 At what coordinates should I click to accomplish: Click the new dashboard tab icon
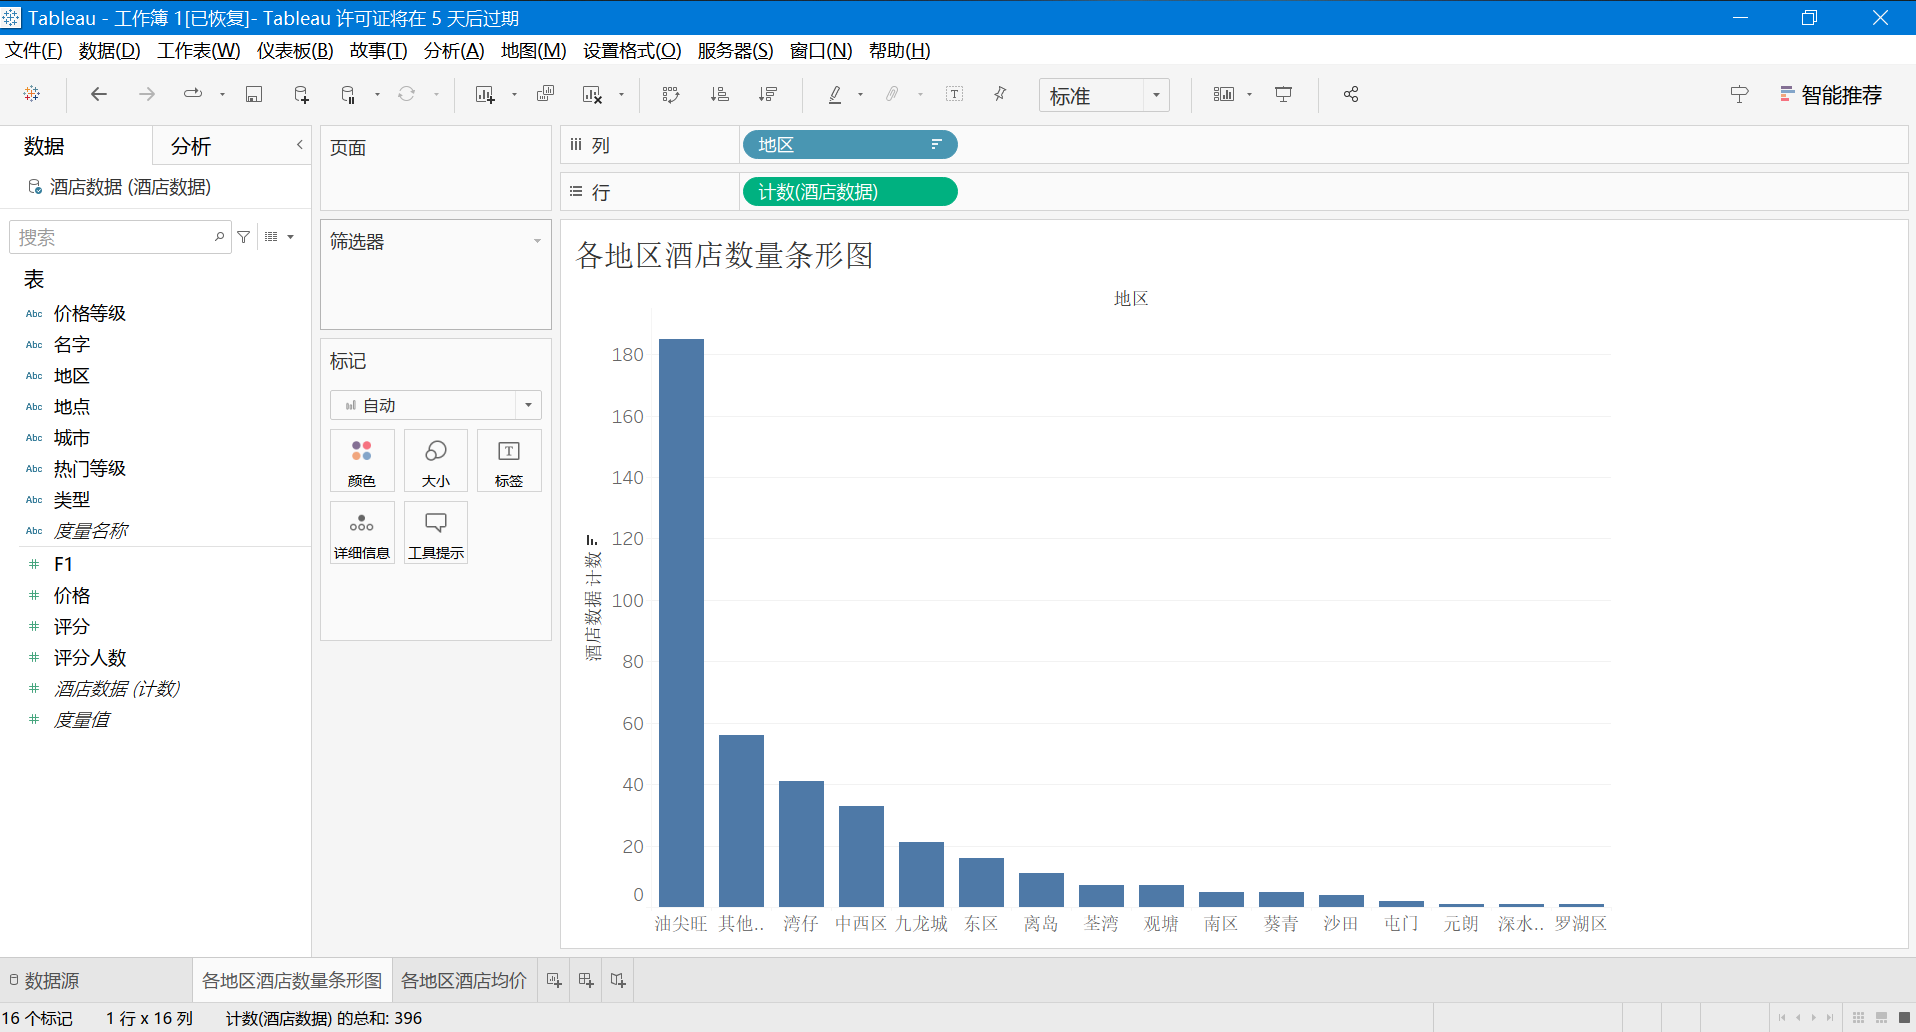pyautogui.click(x=586, y=980)
